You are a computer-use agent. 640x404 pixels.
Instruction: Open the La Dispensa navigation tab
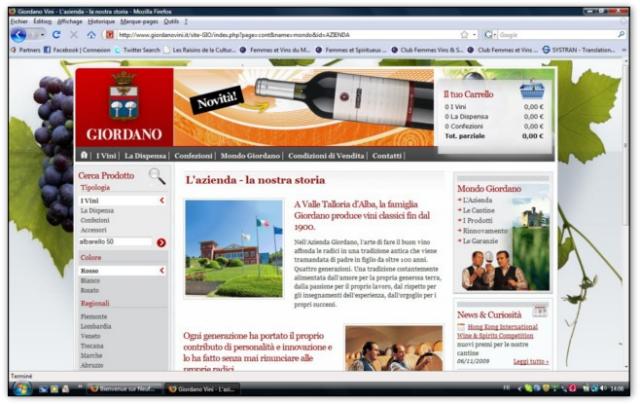pos(145,155)
